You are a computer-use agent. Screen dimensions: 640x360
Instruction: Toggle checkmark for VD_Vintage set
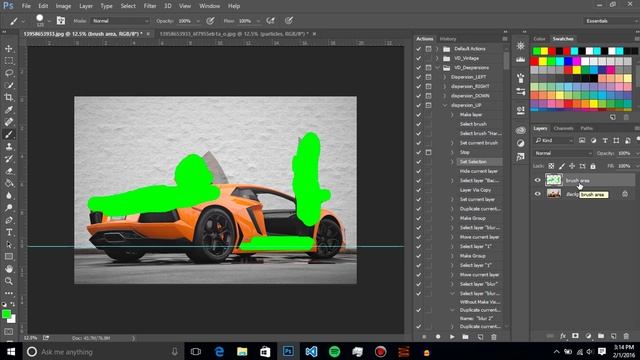point(418,58)
